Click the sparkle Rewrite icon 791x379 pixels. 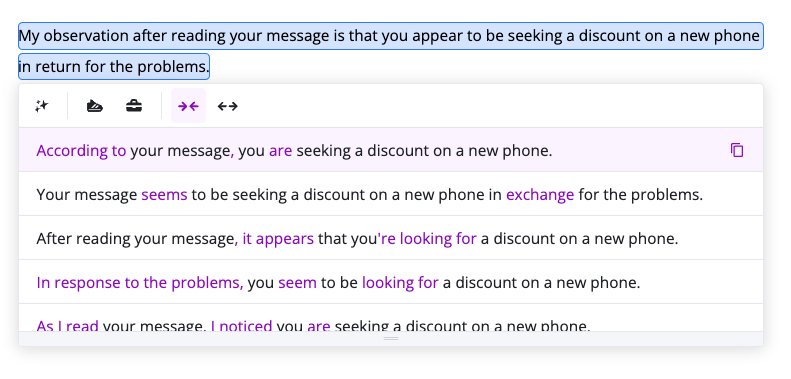pos(42,106)
